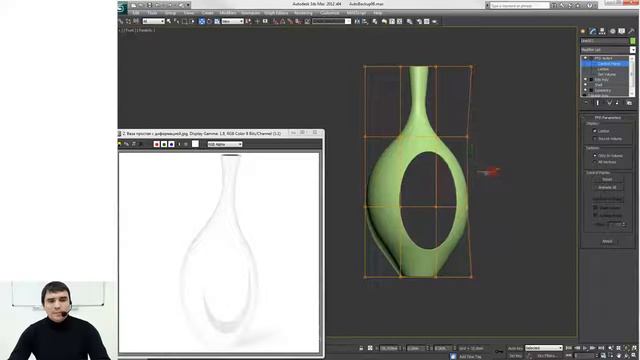Viewport: 640px width, 360px height.
Task: Select the Source Volume radio button
Action: click(595, 139)
